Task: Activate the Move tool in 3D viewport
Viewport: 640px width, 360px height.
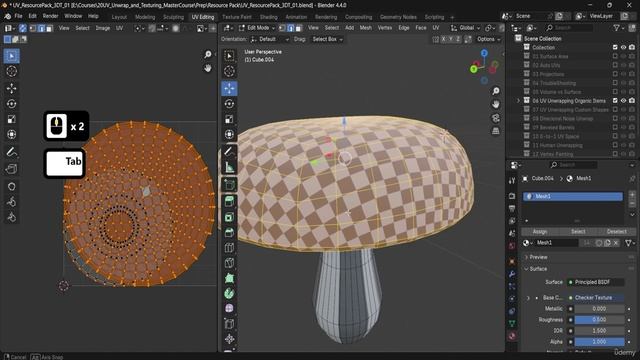Action: 229,88
